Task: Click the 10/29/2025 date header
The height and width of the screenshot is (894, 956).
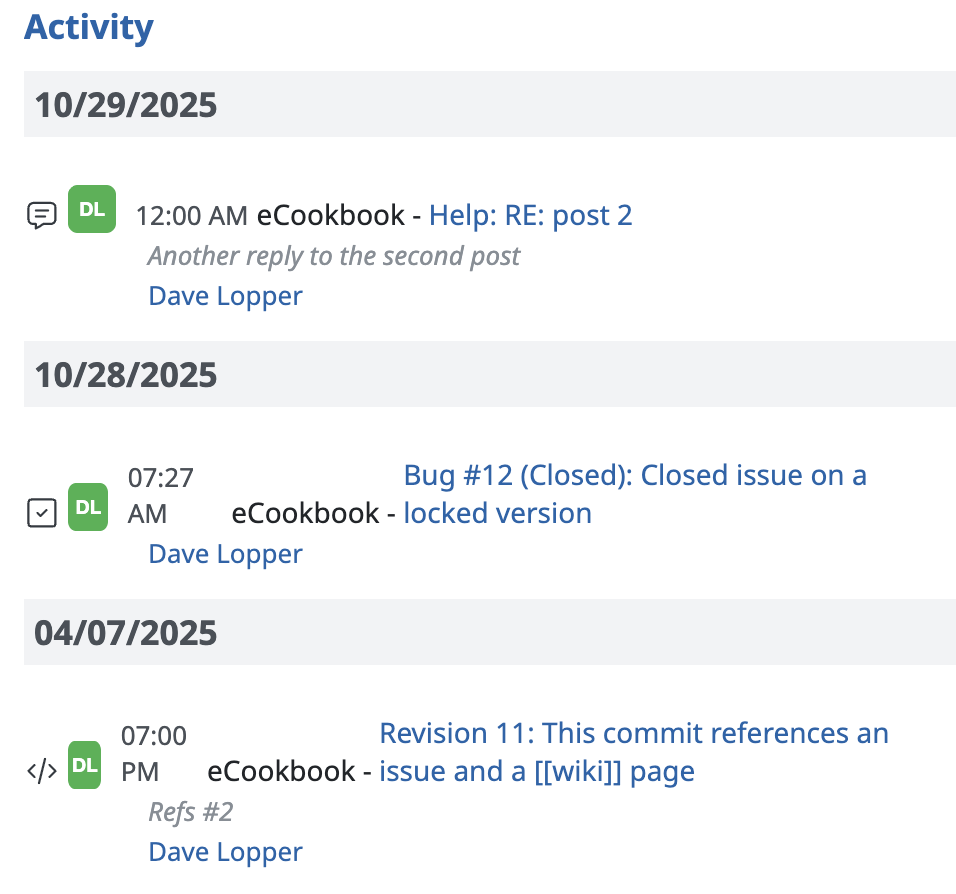Action: (x=126, y=105)
